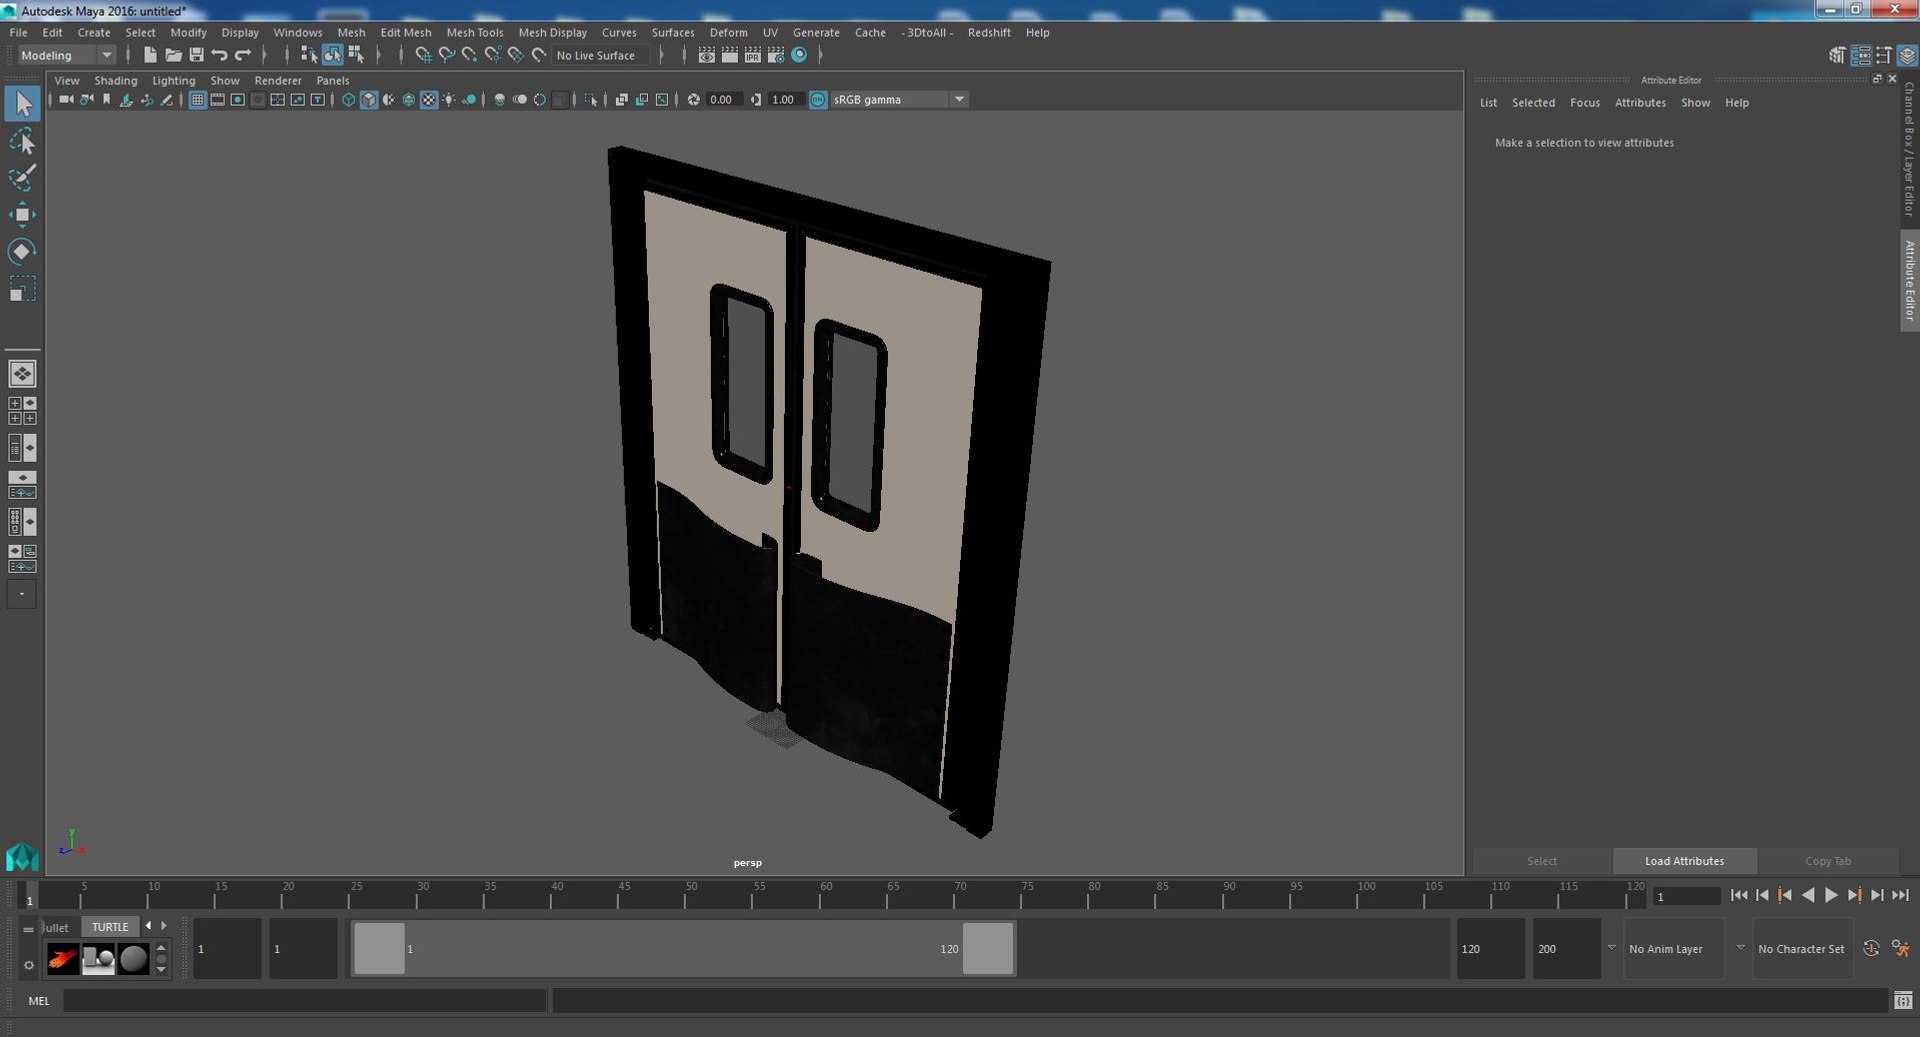
Task: Open the Modeling menu set dropdown
Action: 66,55
